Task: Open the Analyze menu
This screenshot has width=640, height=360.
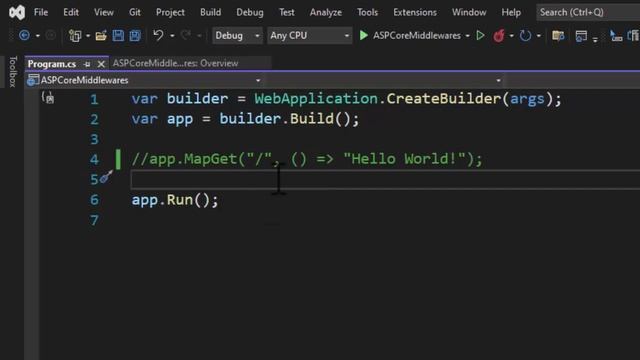Action: [x=326, y=13]
